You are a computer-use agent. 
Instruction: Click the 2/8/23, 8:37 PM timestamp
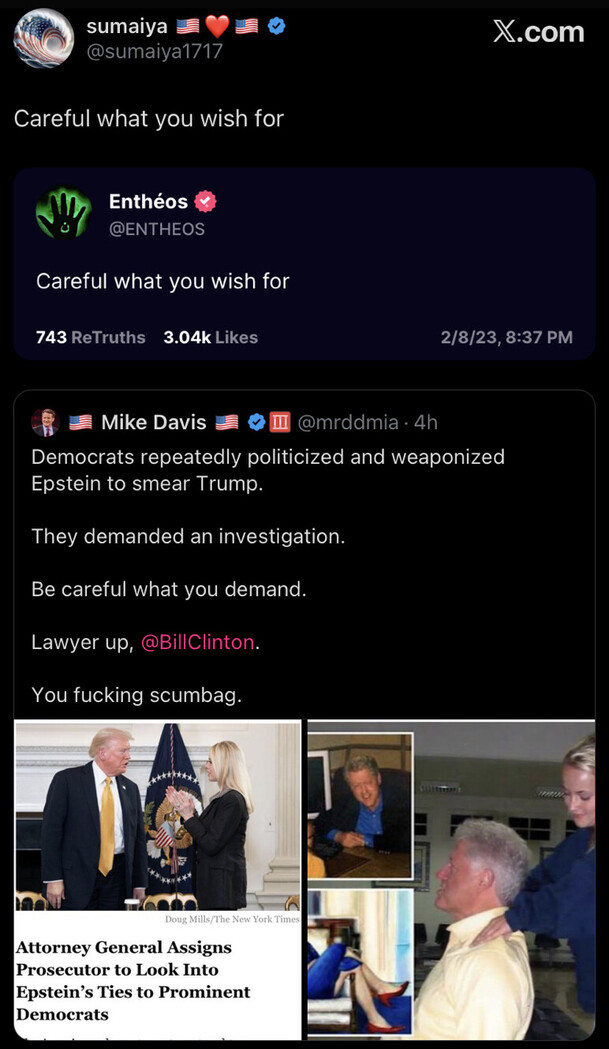(x=507, y=337)
